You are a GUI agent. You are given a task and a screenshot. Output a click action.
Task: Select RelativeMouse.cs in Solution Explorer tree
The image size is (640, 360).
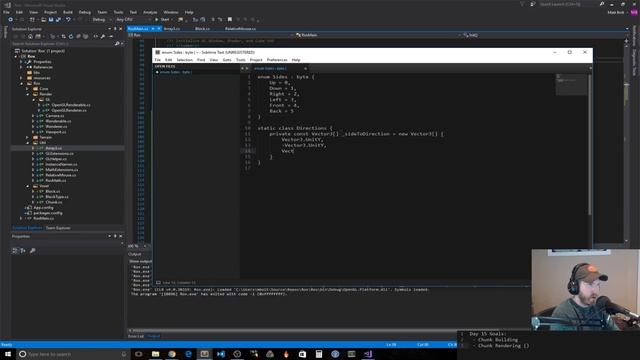point(60,175)
